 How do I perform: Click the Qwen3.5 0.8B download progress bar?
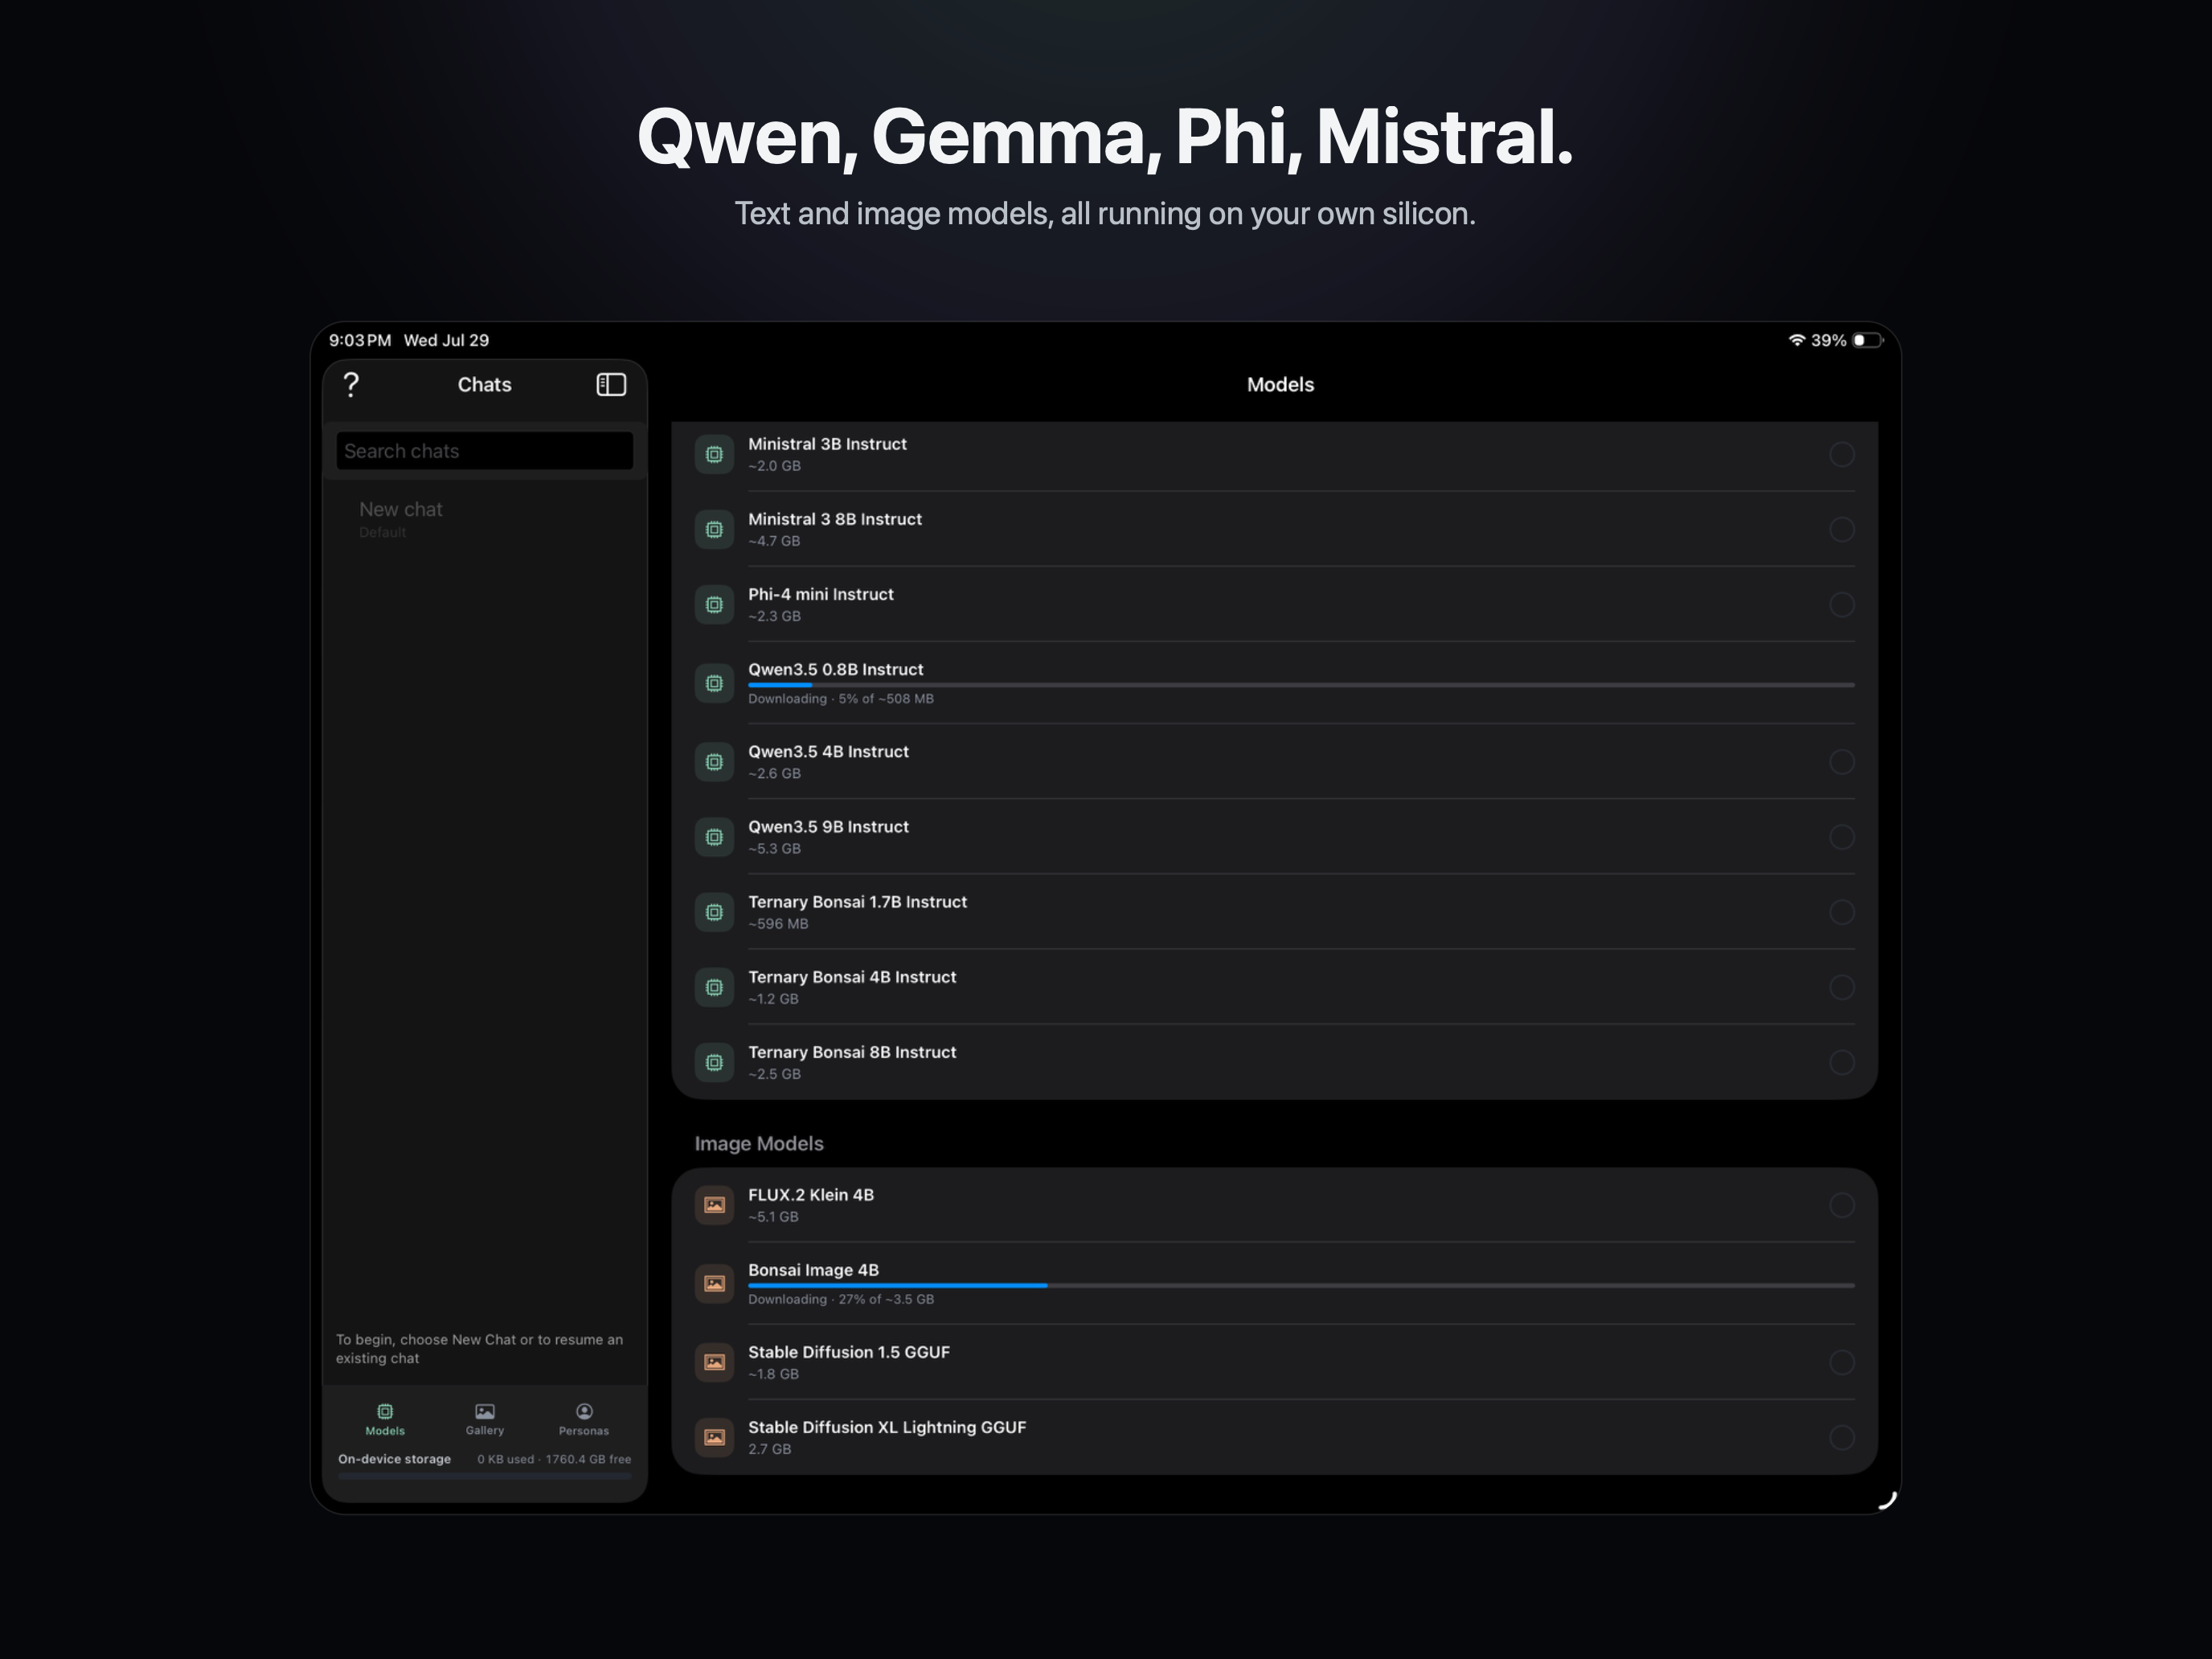coord(1301,685)
